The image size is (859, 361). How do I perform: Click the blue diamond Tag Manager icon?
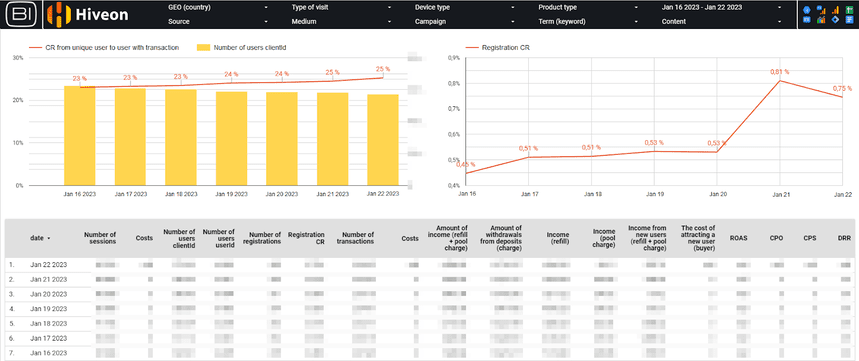coord(835,19)
